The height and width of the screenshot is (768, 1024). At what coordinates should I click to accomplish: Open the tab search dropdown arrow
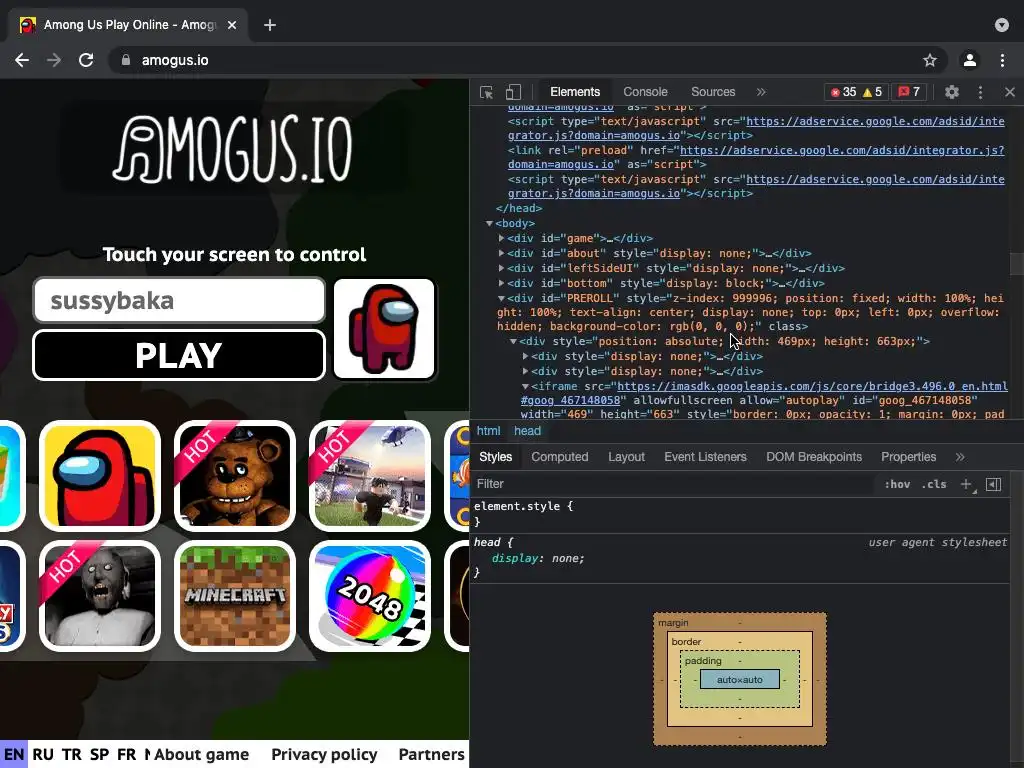pos(1002,25)
